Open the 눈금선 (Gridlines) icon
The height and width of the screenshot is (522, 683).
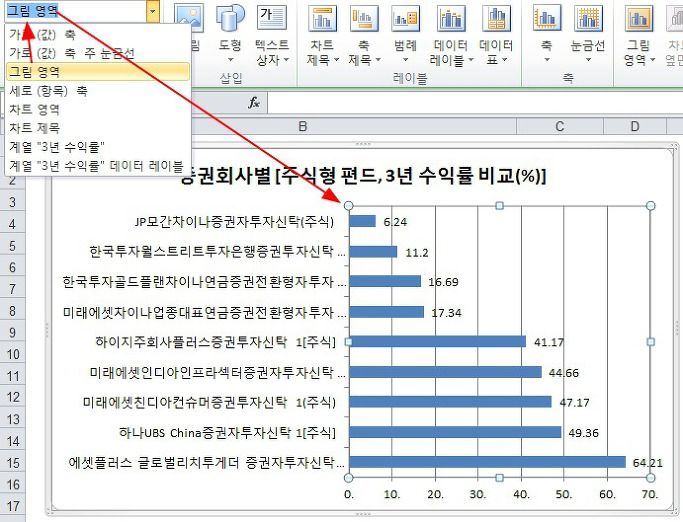[x=588, y=18]
